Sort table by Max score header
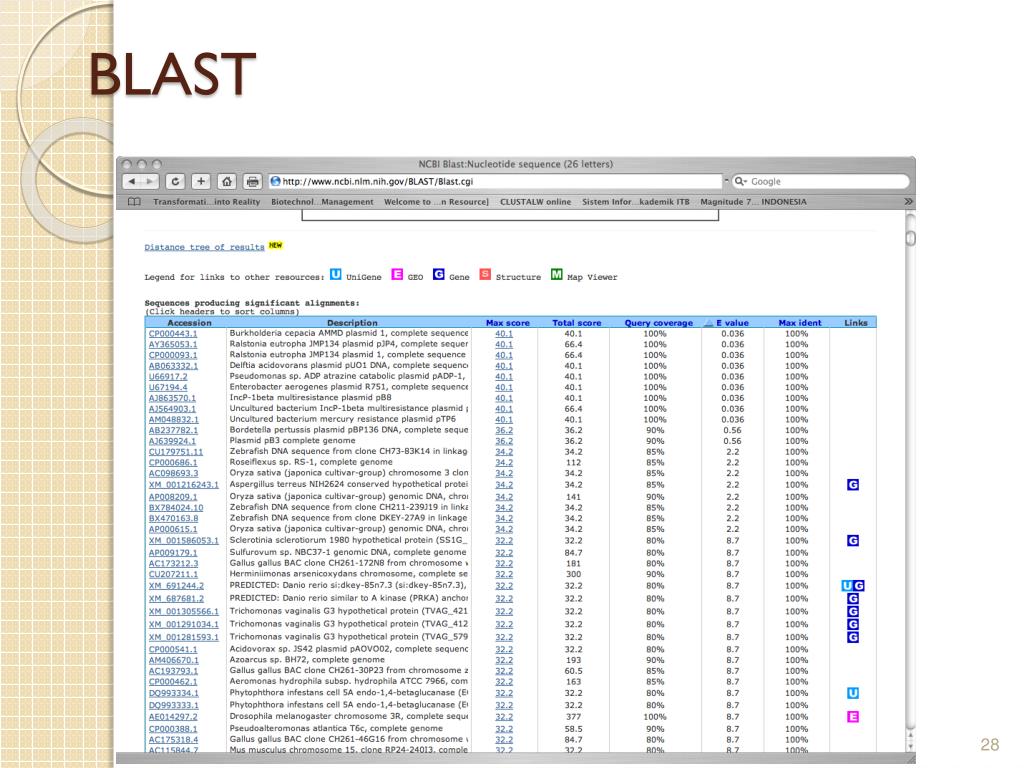The height and width of the screenshot is (768, 1024). click(507, 323)
